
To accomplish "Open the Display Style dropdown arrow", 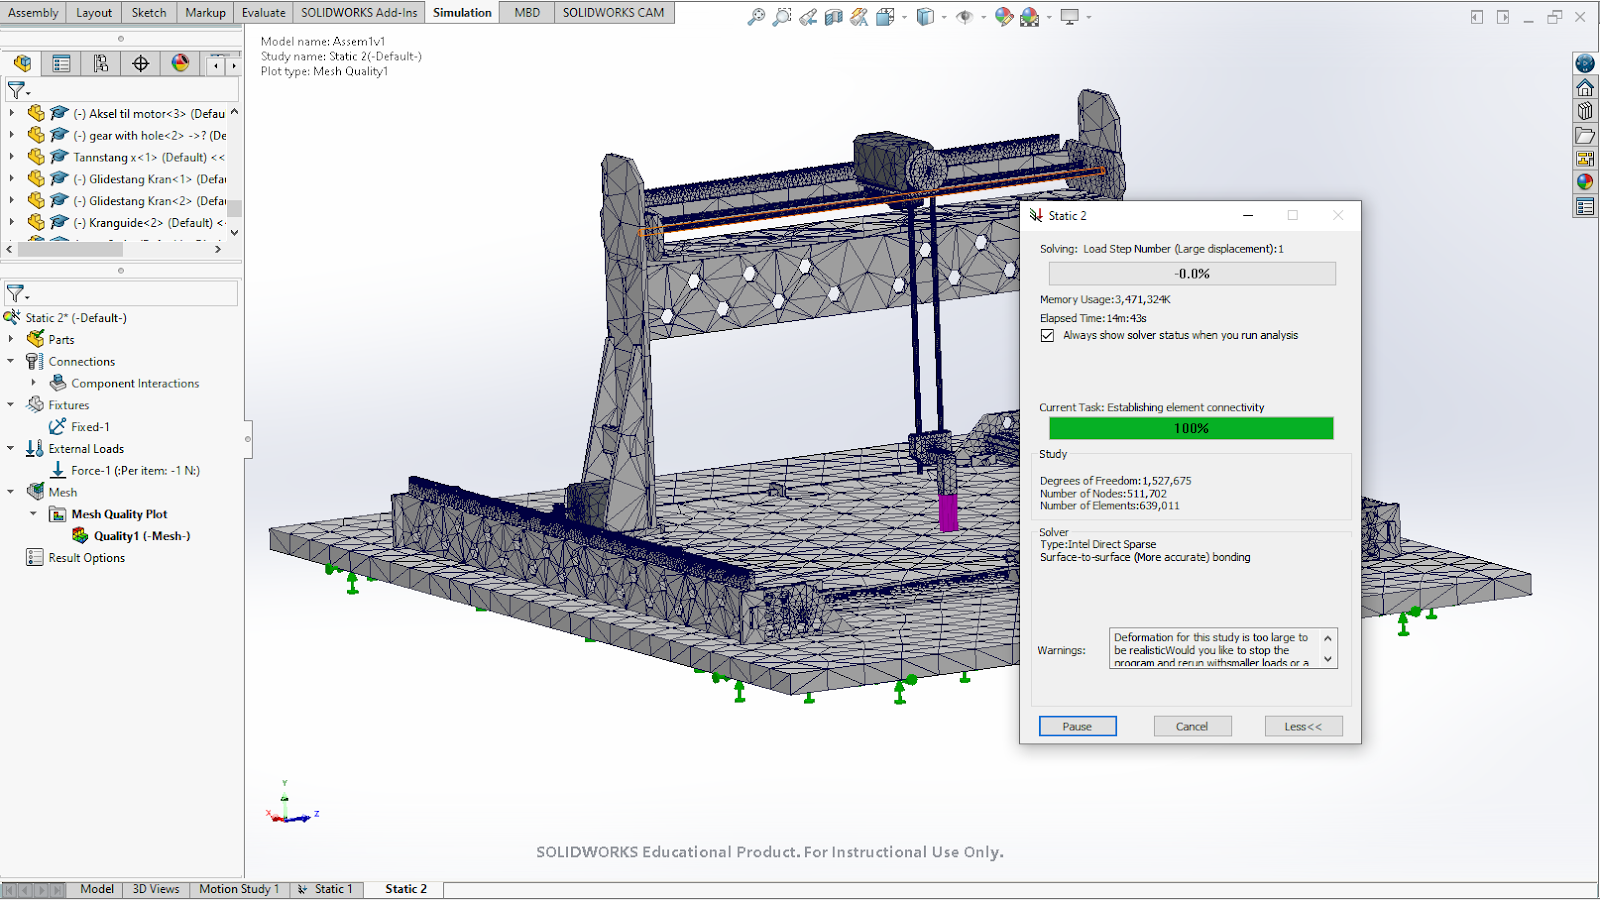I will tap(943, 17).
